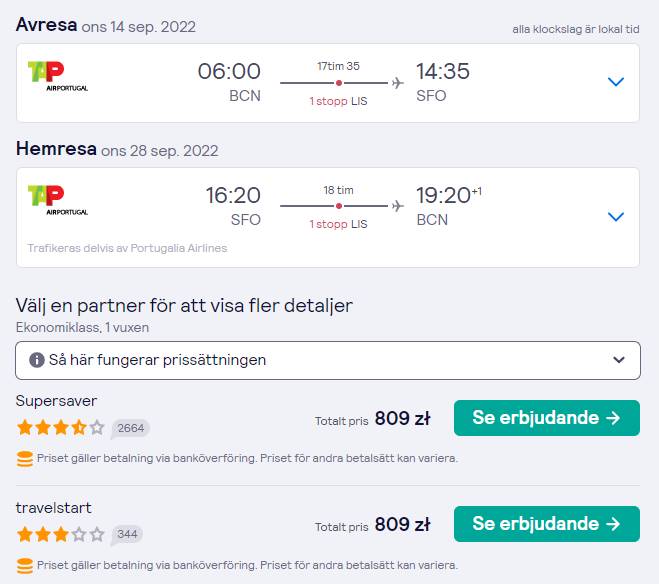Click the coin stack icon under Supersaver

25,459
